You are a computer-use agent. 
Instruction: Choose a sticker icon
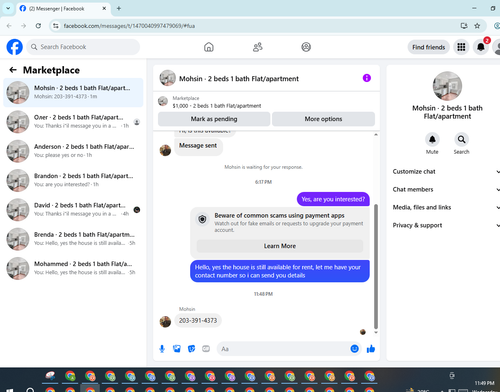191,349
